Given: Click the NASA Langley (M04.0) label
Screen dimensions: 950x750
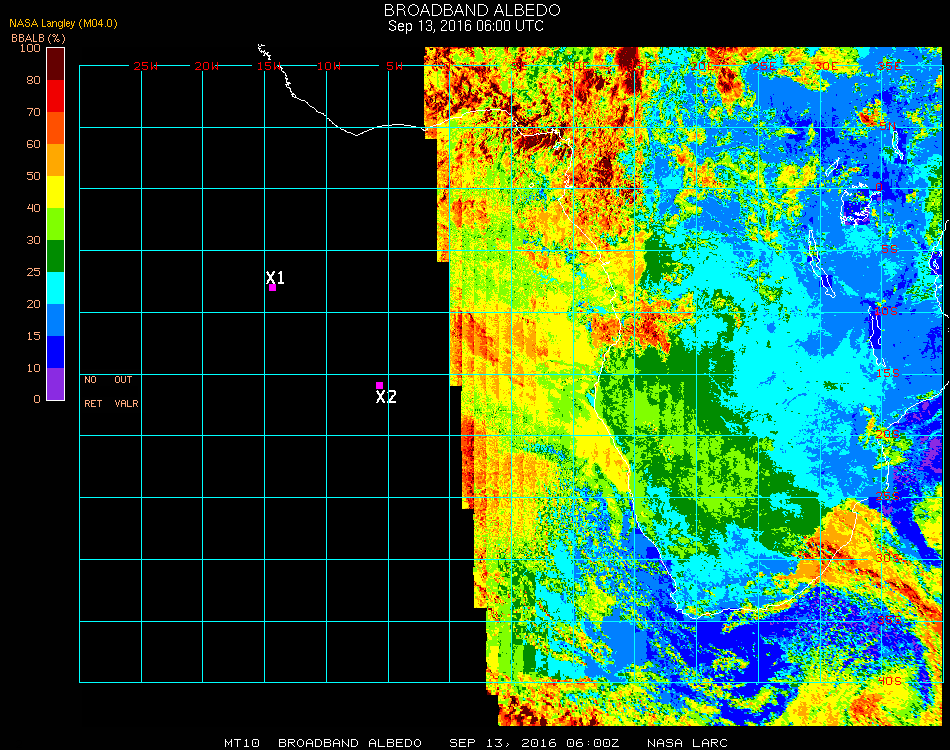Looking at the screenshot, I should coord(50,24).
